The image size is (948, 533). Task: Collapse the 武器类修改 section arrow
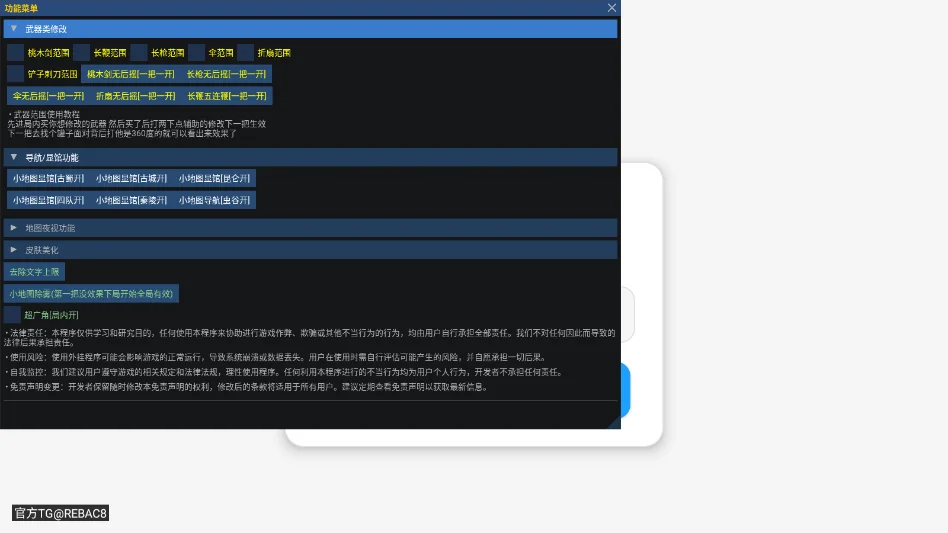[x=14, y=28]
